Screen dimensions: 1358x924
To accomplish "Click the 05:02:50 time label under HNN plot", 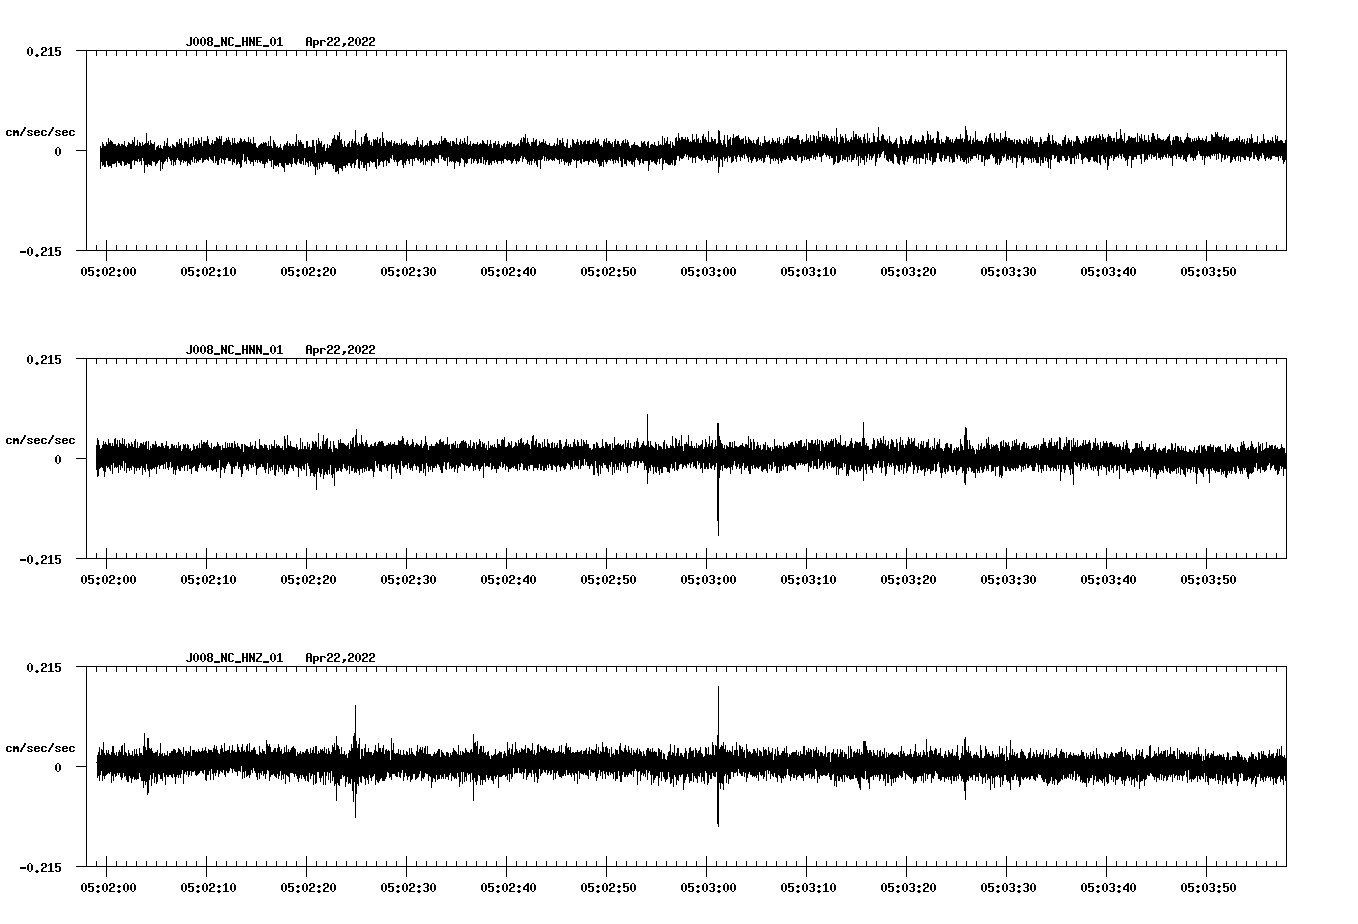I will [608, 579].
